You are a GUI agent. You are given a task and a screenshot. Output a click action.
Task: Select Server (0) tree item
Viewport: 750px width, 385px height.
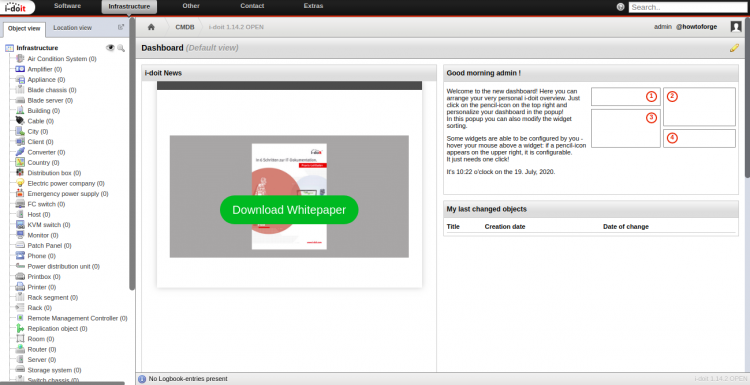(x=42, y=360)
